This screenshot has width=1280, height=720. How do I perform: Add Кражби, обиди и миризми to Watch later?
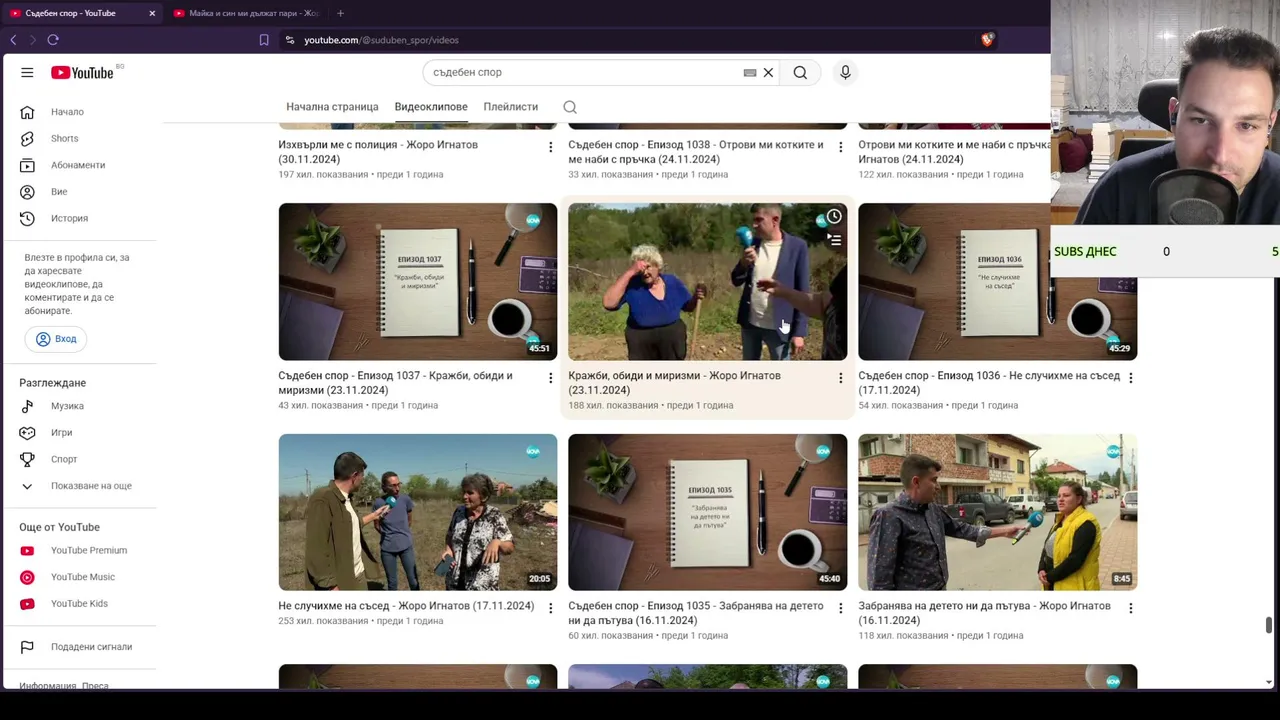point(833,217)
